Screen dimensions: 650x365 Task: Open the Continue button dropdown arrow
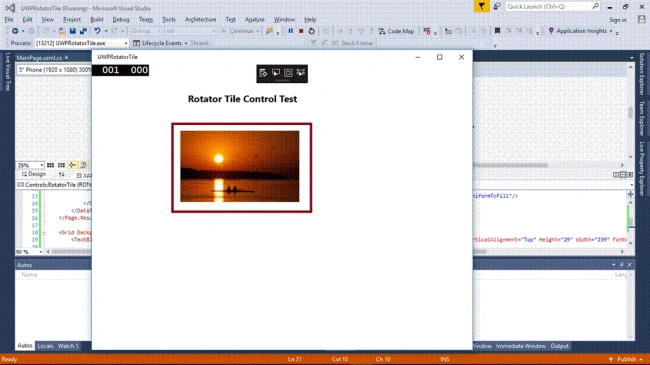click(257, 31)
